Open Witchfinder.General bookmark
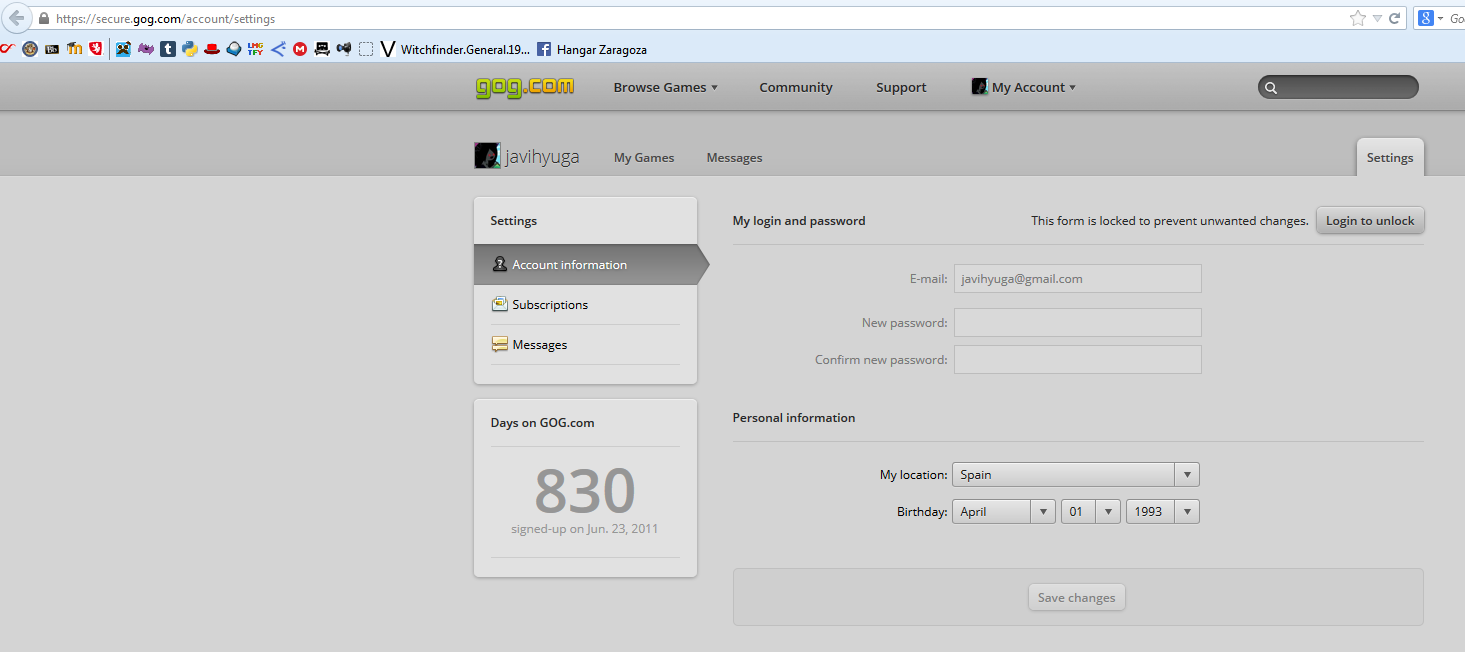1465x652 pixels. [455, 48]
